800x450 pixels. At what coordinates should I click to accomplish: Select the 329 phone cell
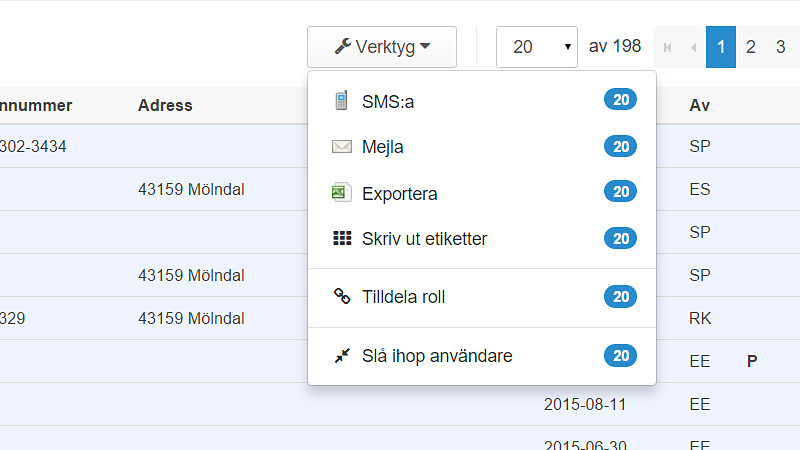[13, 318]
